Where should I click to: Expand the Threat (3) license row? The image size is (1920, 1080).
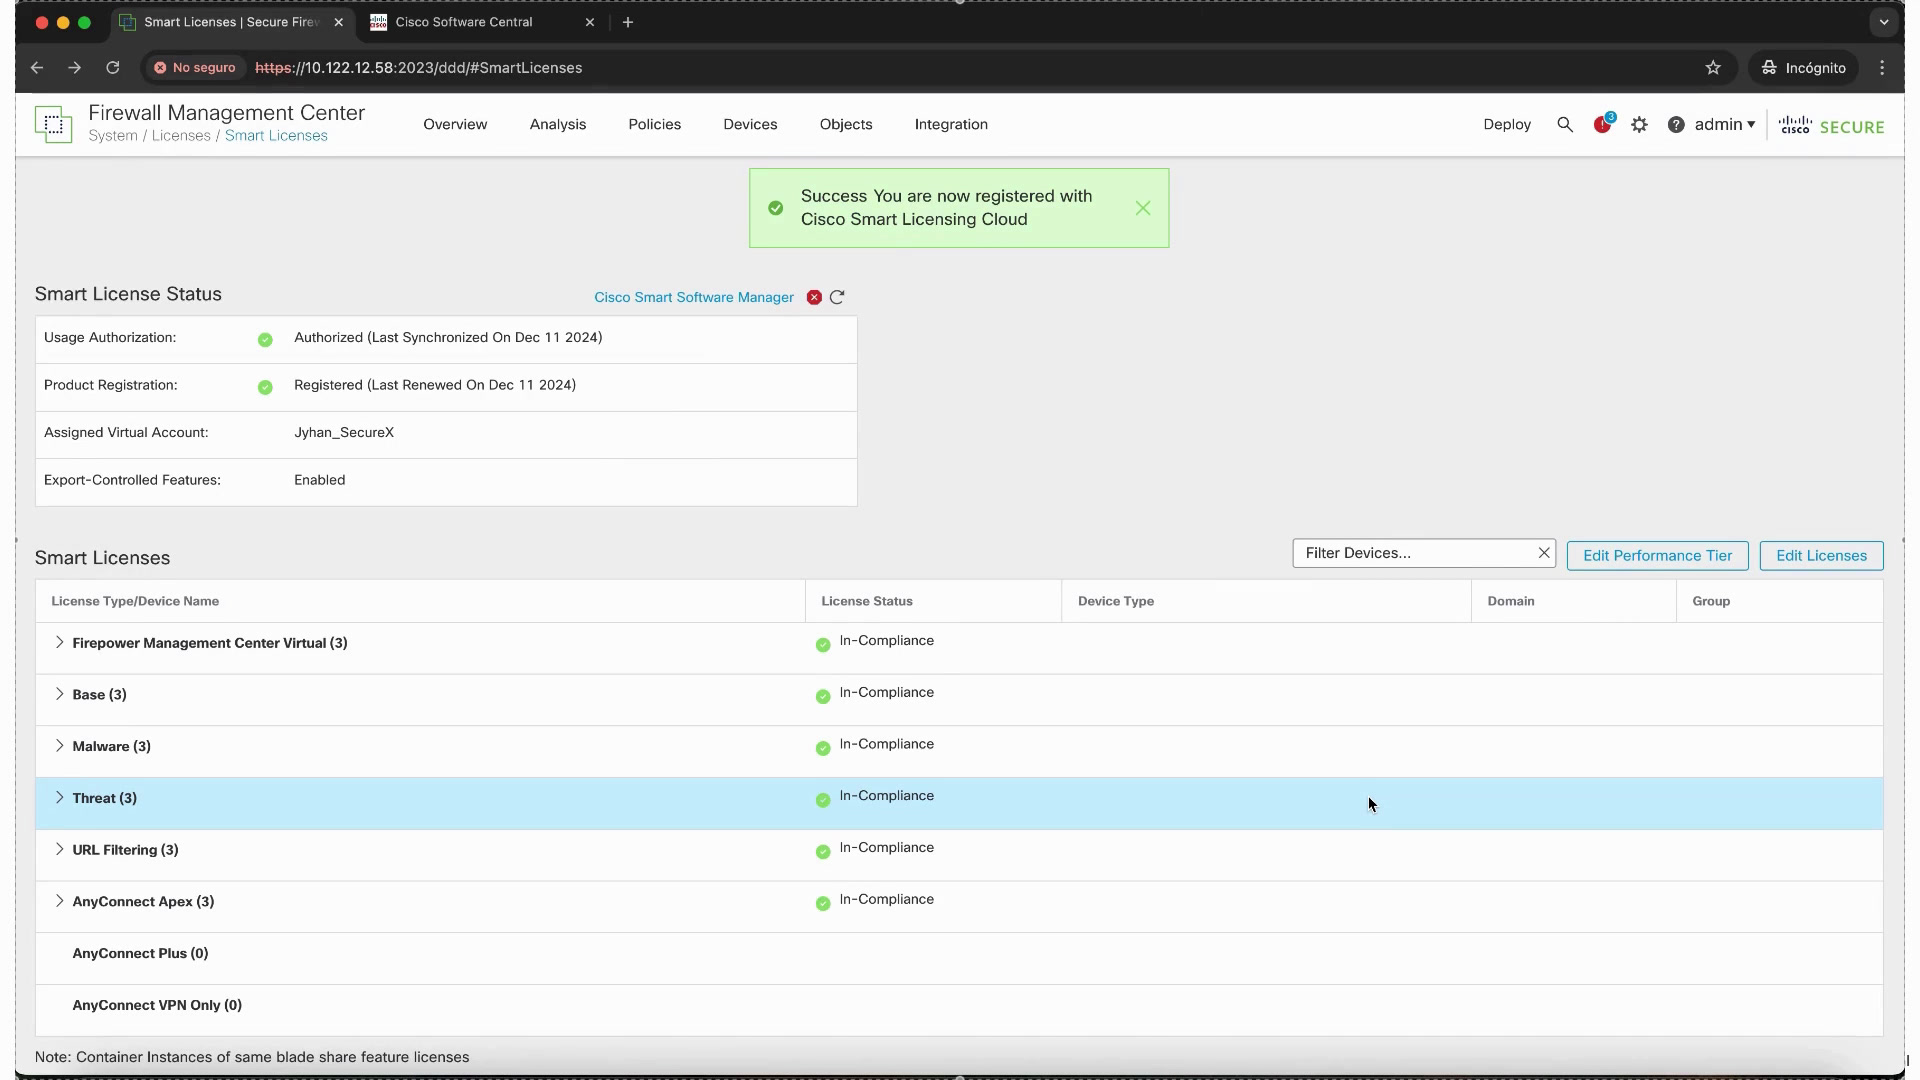coord(59,797)
